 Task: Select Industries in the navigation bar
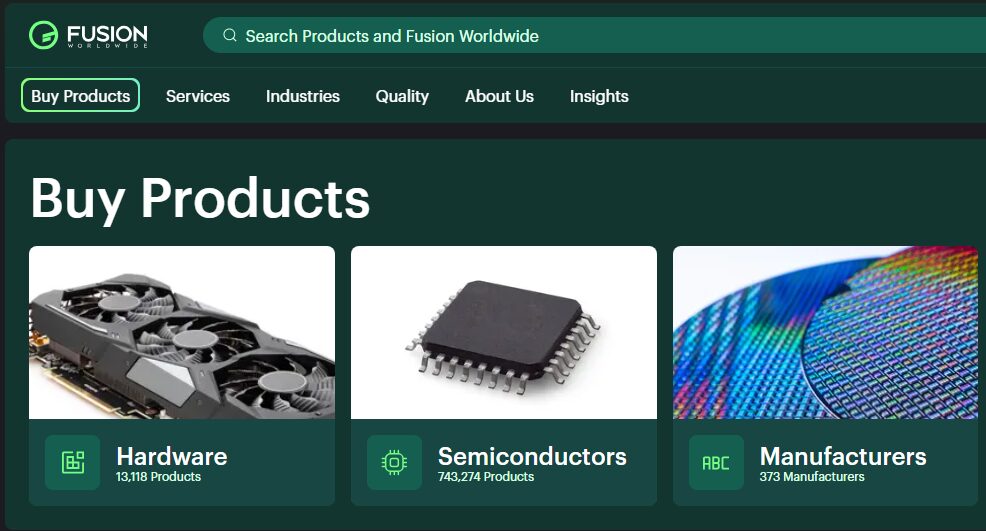pyautogui.click(x=302, y=96)
